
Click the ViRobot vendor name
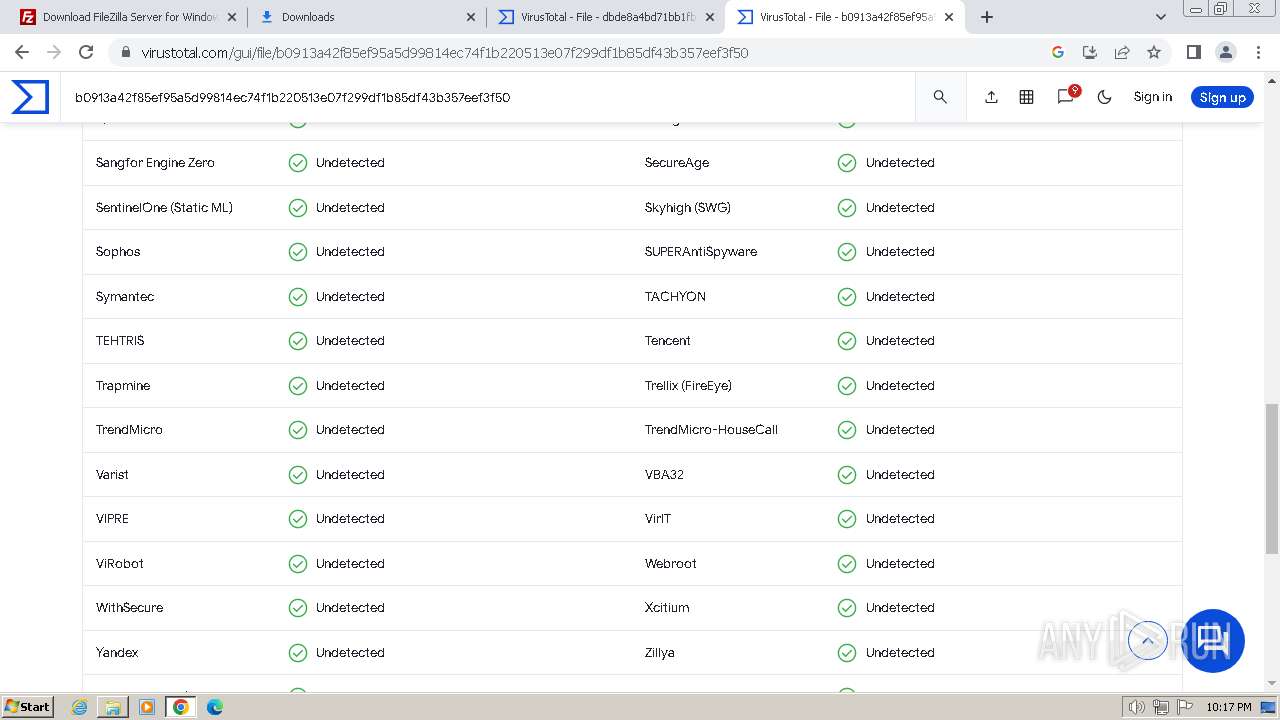(120, 564)
